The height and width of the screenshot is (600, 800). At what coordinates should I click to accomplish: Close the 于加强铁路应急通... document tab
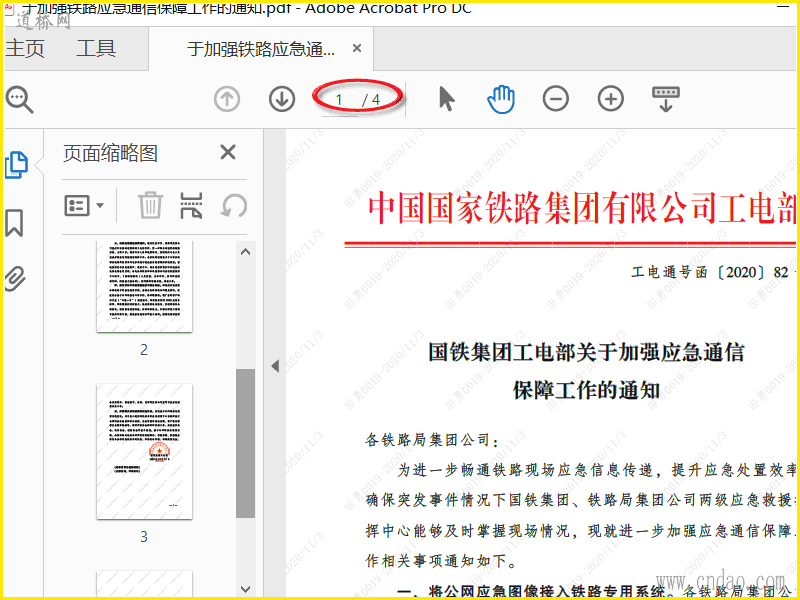pyautogui.click(x=357, y=48)
